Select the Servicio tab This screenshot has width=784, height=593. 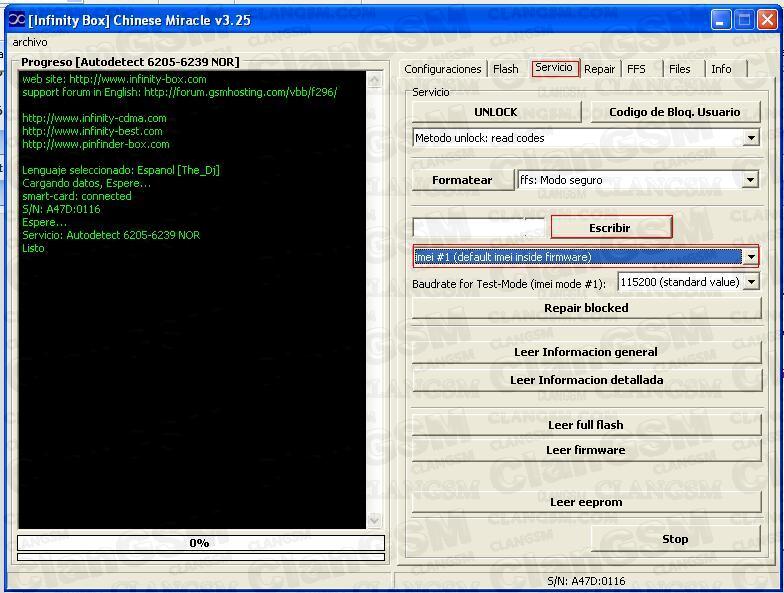[554, 68]
